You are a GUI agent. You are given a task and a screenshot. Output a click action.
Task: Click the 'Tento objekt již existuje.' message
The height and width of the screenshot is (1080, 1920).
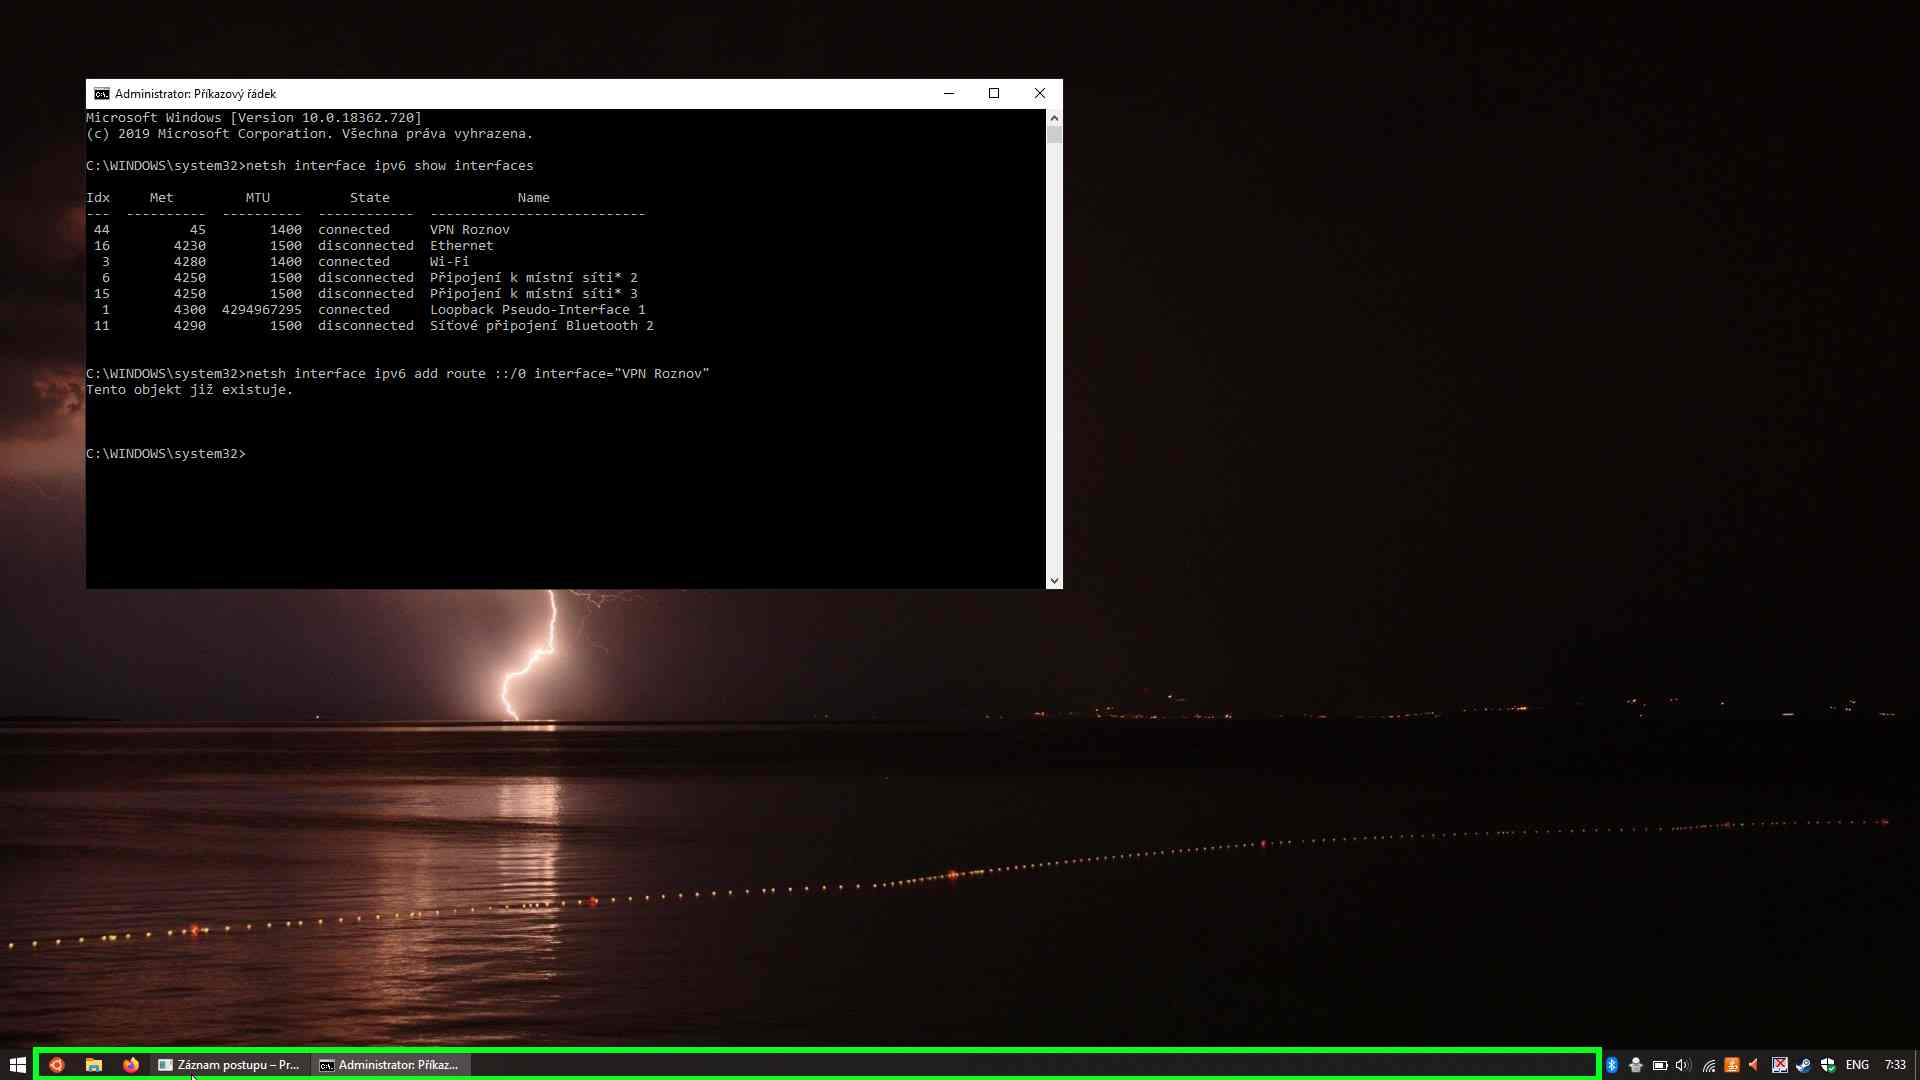pos(189,390)
